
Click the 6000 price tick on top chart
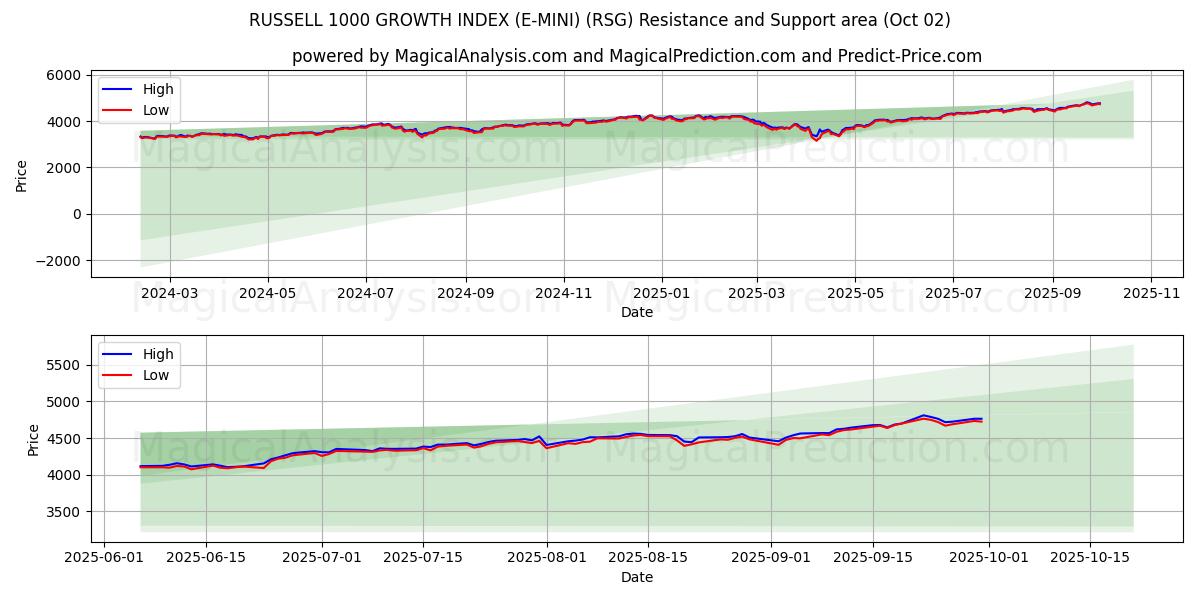[63, 75]
